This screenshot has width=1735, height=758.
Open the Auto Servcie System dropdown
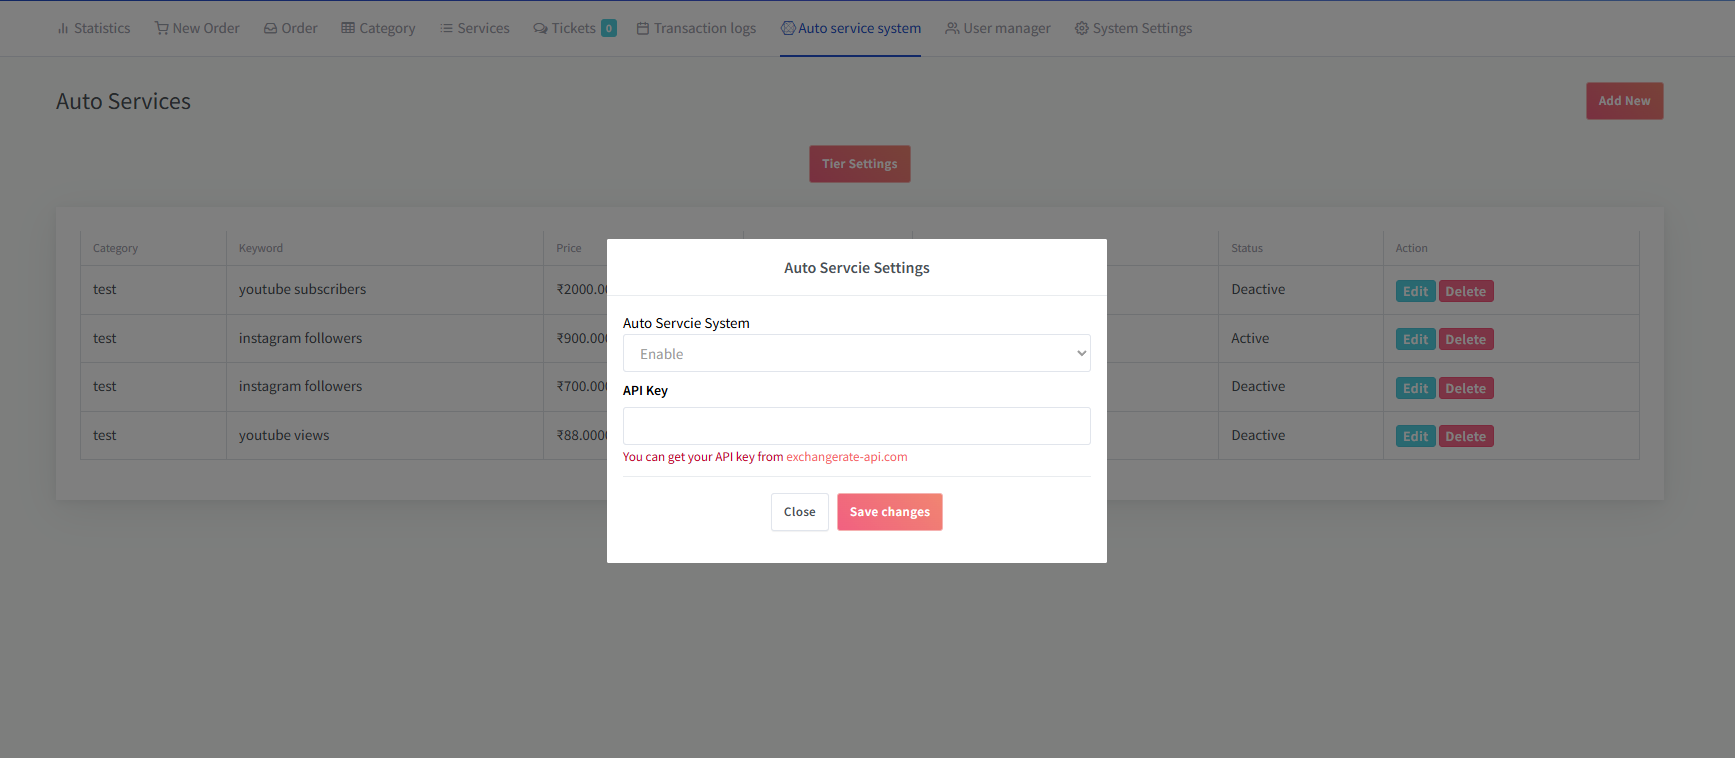[x=856, y=354]
